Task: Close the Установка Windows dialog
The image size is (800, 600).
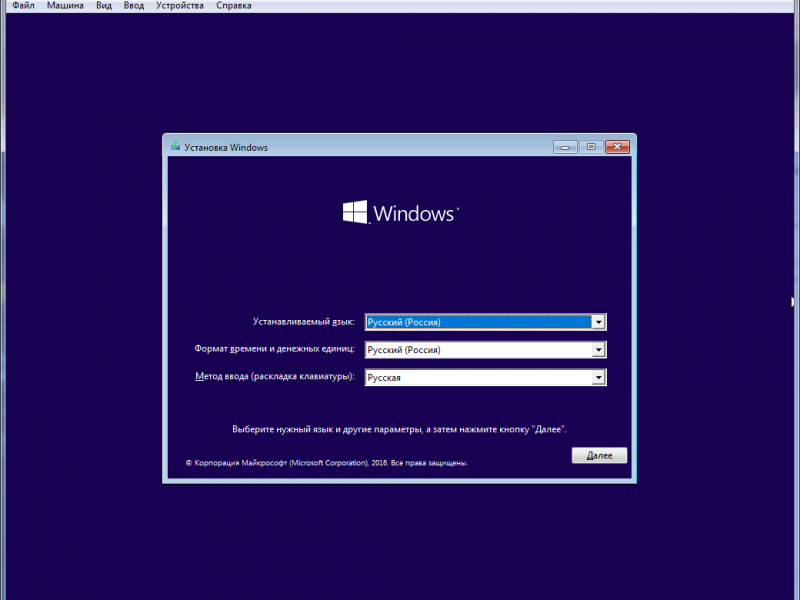Action: (617, 147)
